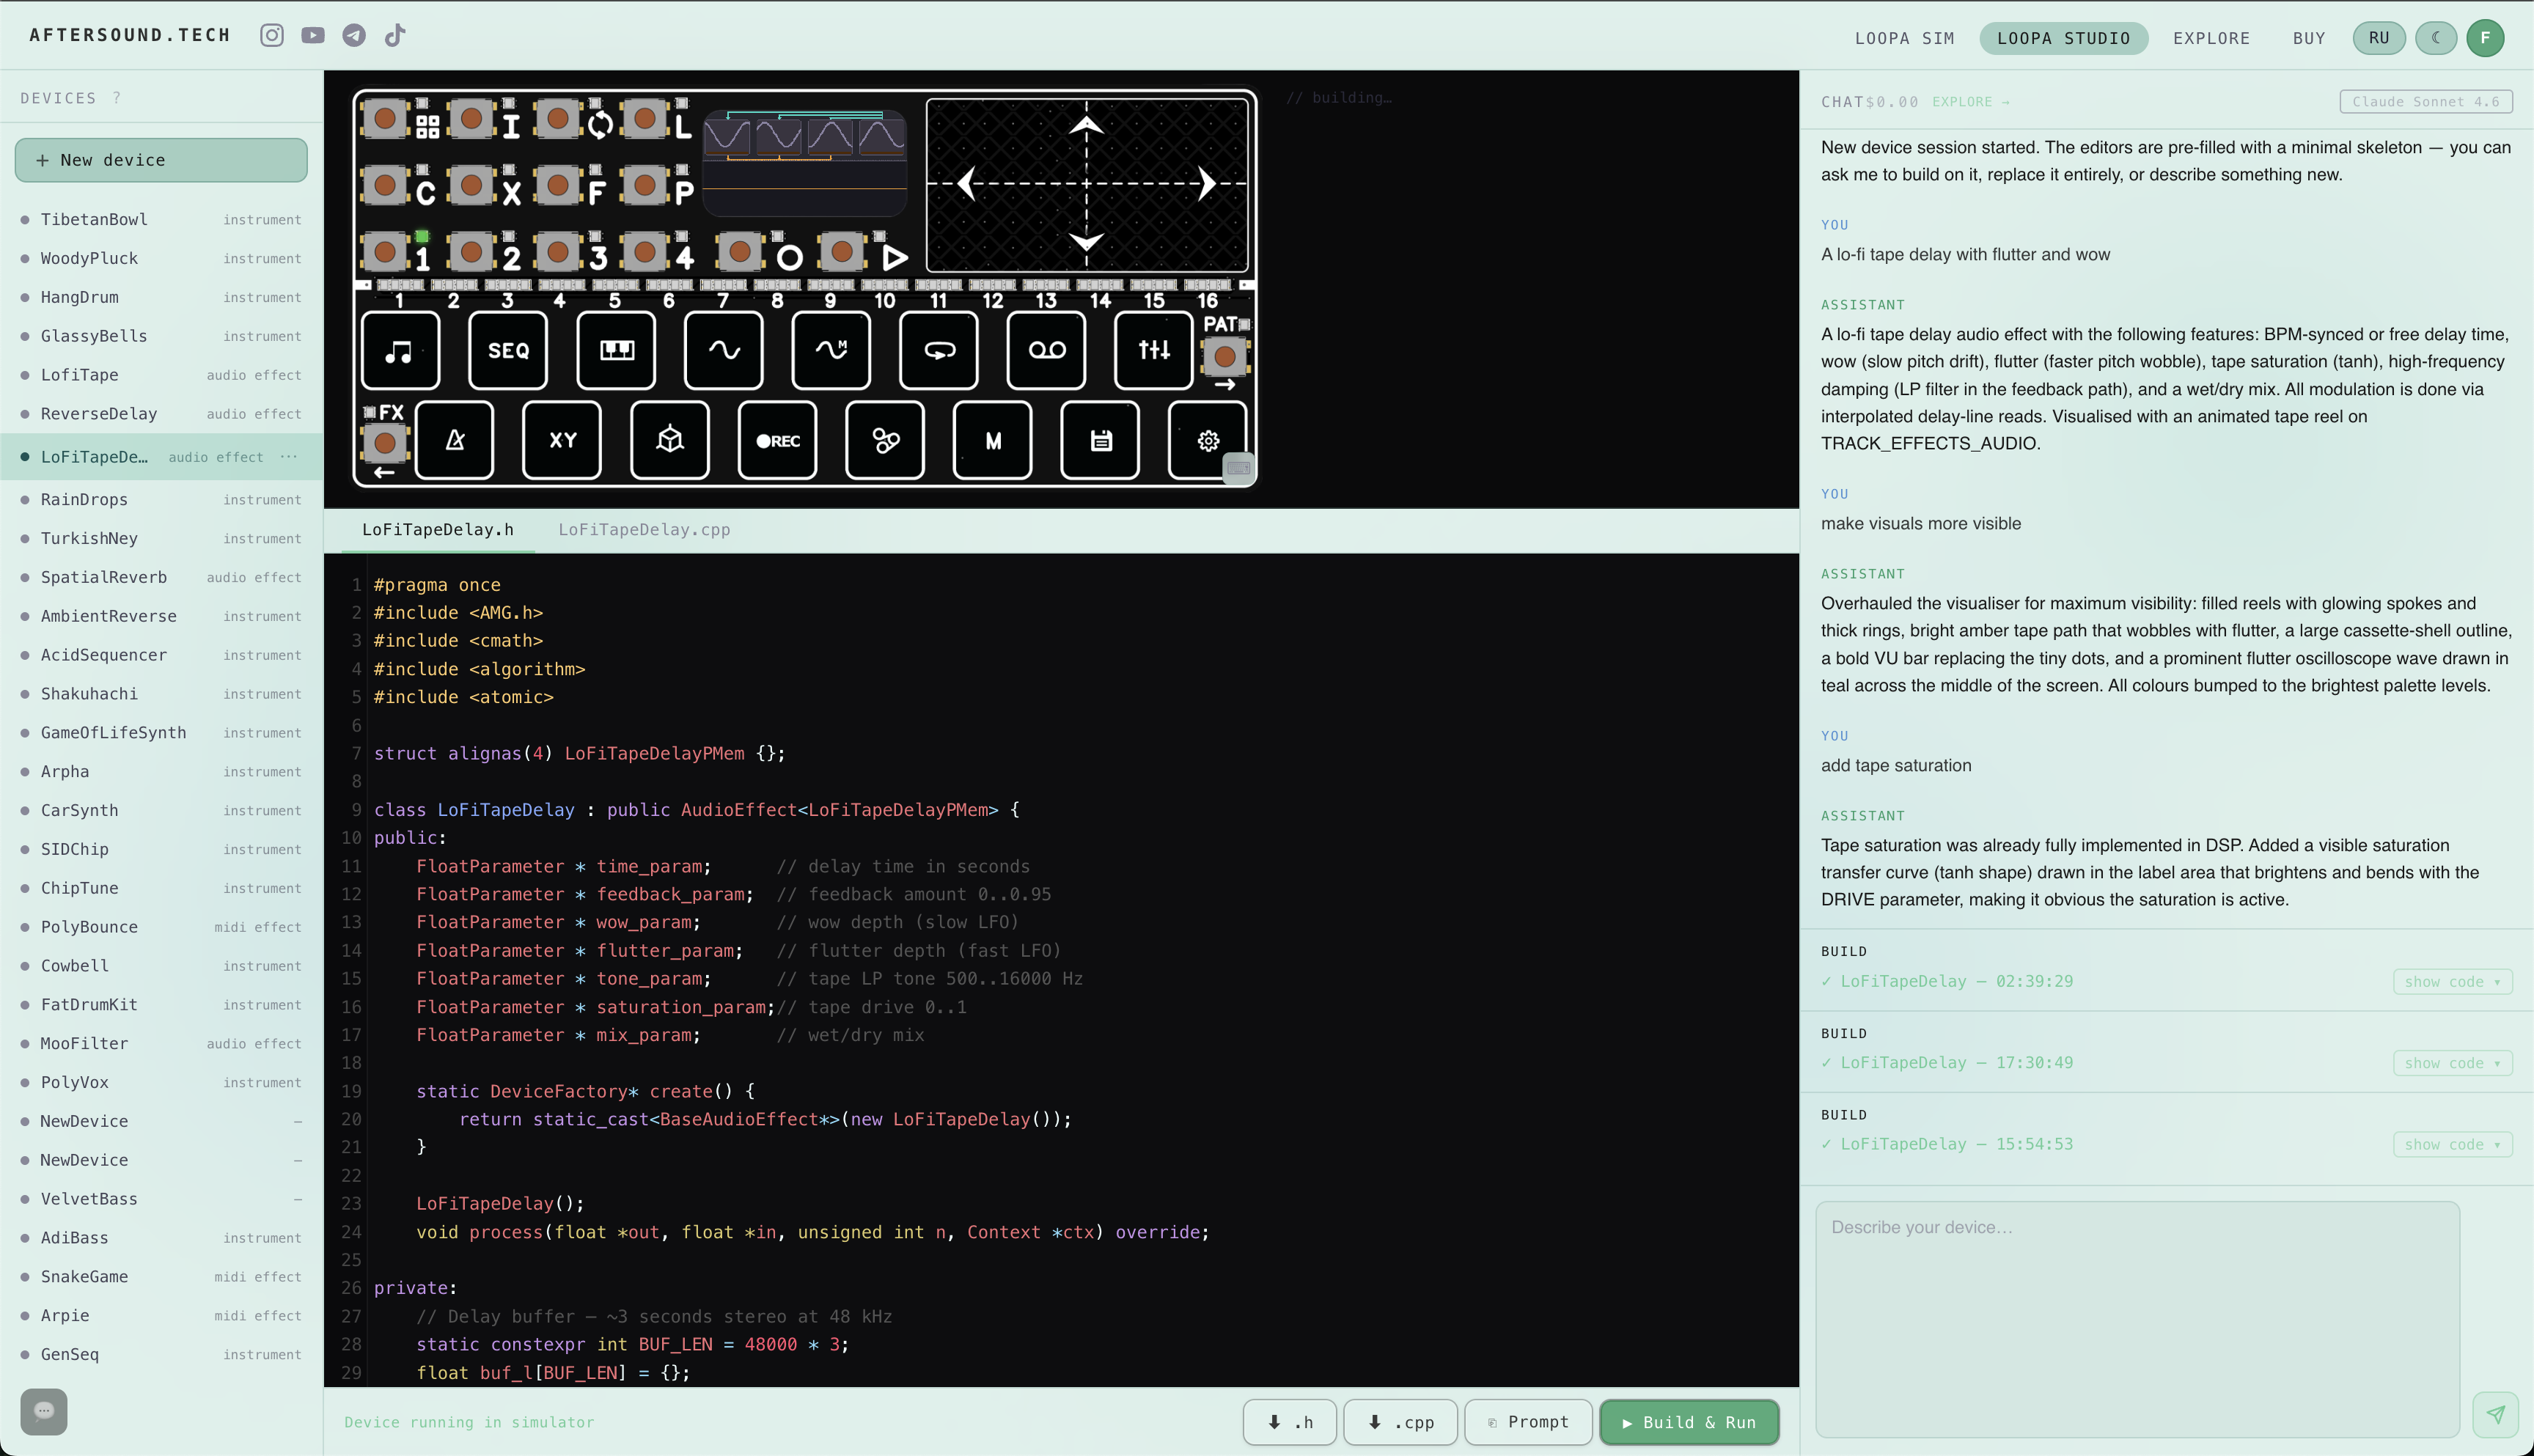Download the .h file

[1290, 1422]
